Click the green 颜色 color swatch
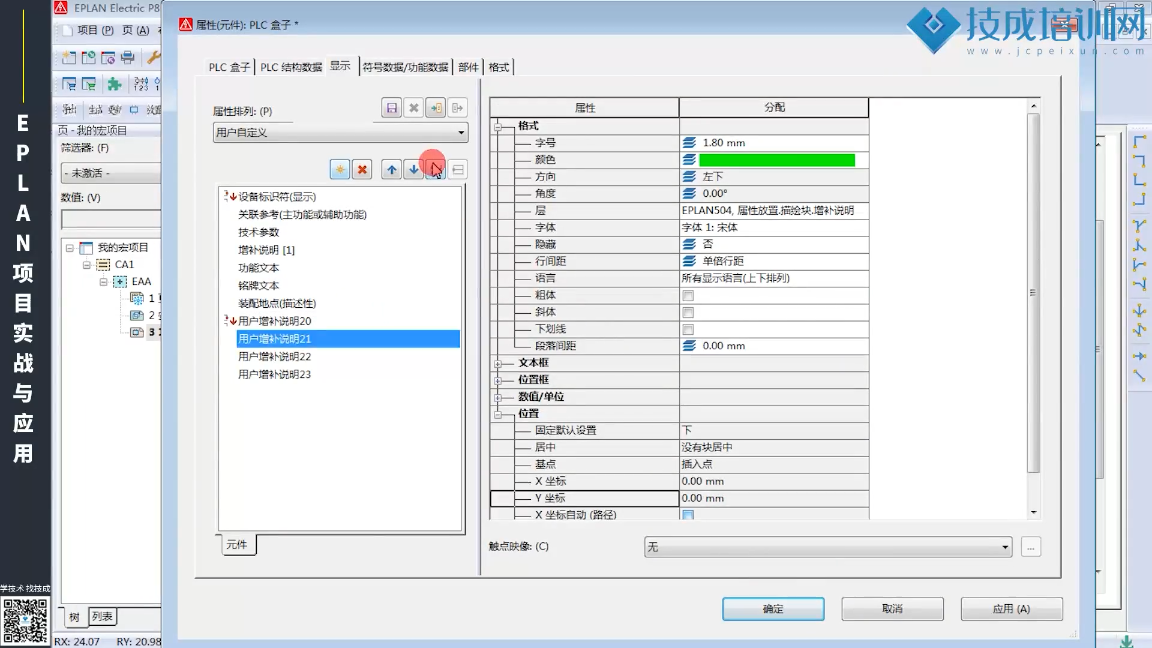 point(776,160)
